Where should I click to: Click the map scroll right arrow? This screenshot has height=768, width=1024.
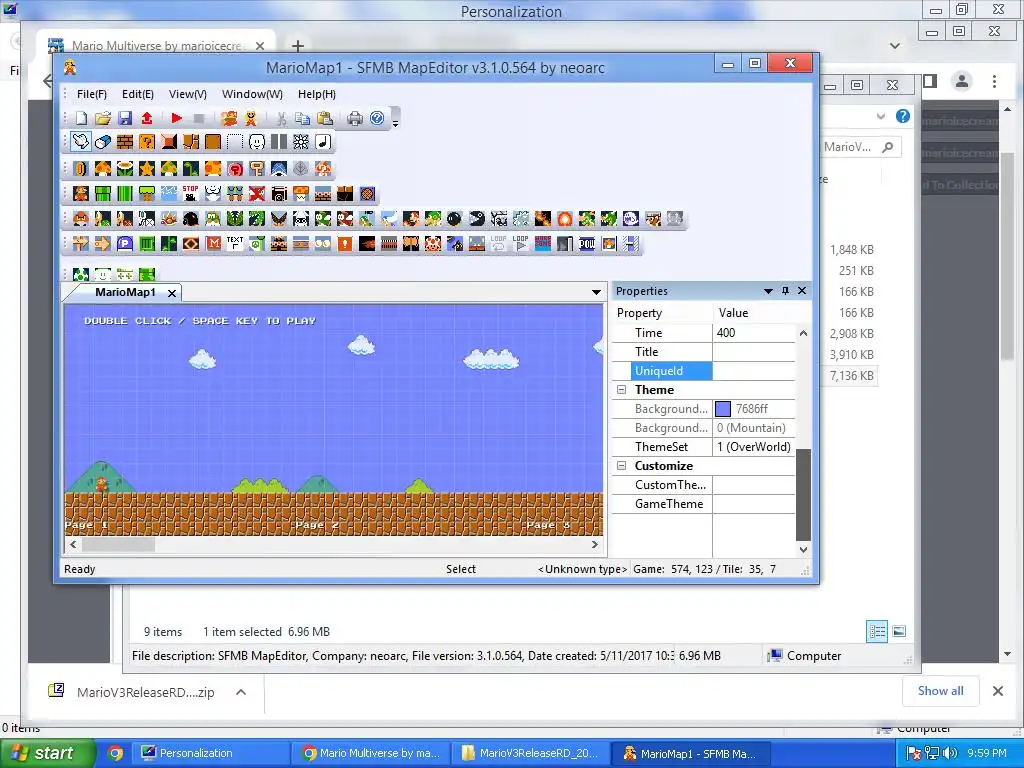(594, 545)
